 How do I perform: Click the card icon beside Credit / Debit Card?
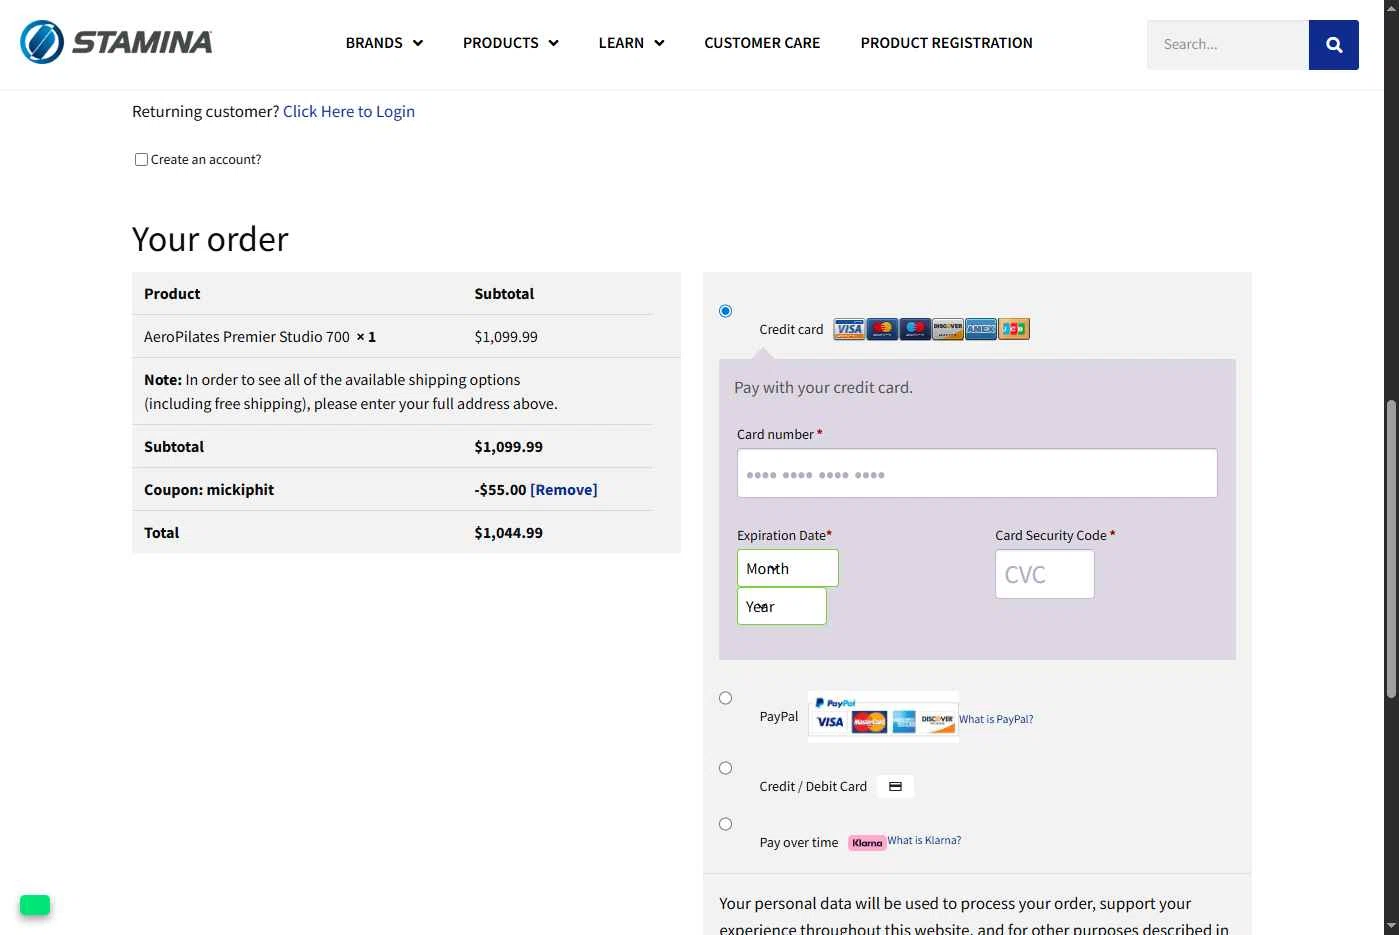pos(895,787)
